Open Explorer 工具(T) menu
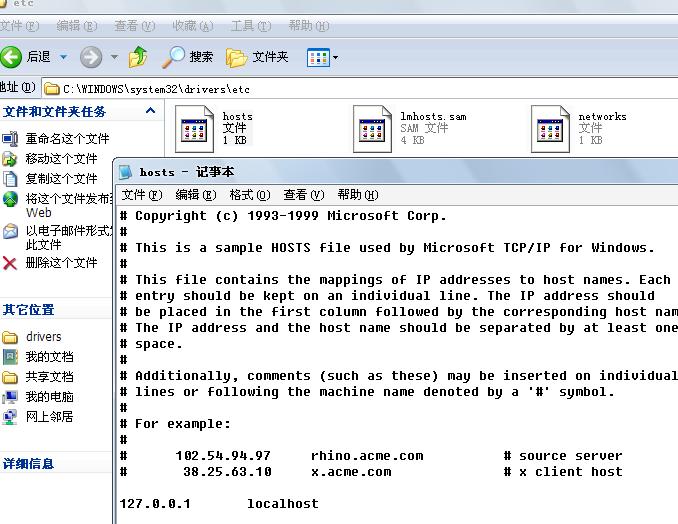This screenshot has height=524, width=678. [251, 26]
